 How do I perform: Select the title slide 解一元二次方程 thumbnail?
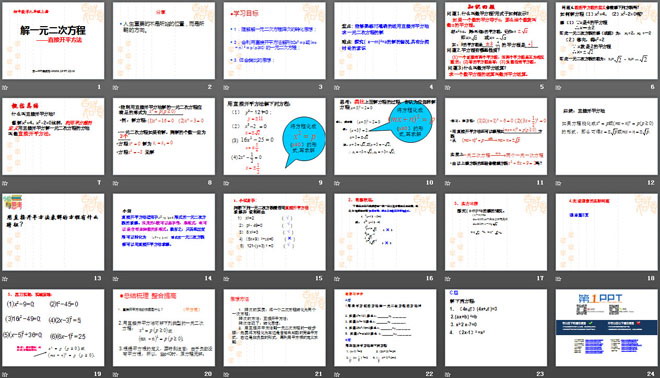(x=53, y=41)
